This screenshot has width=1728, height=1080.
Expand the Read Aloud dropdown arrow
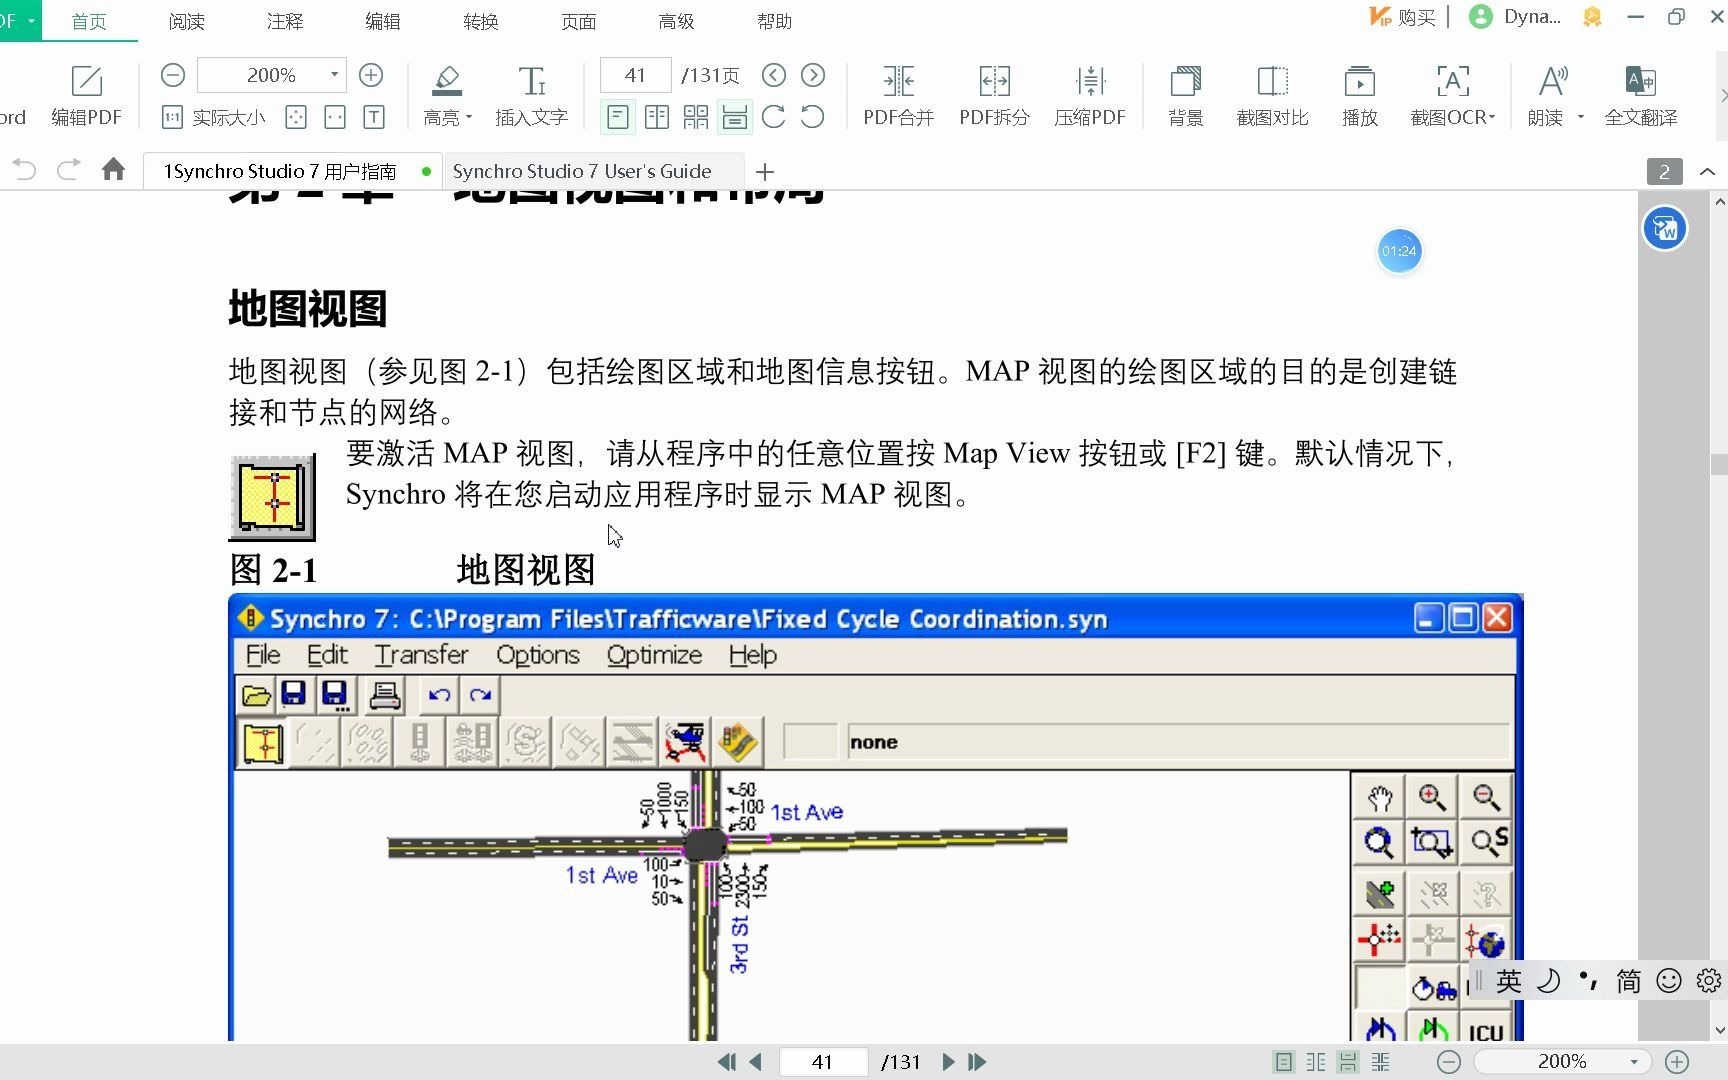[x=1581, y=117]
